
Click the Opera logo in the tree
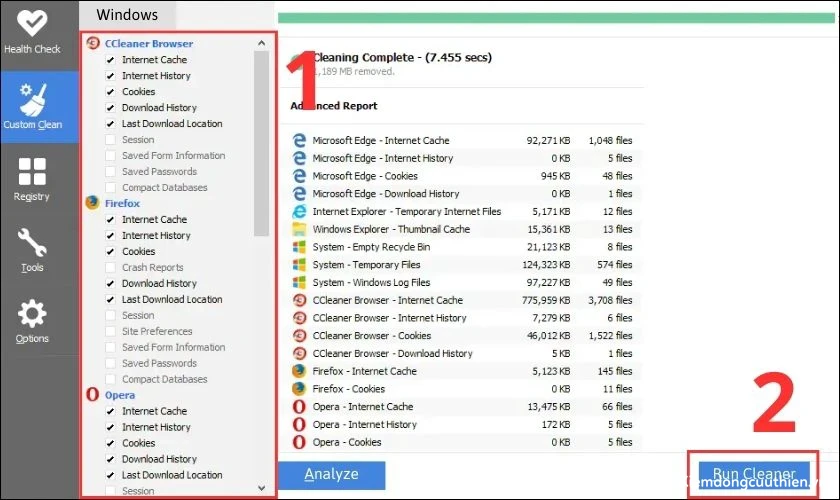click(x=92, y=394)
